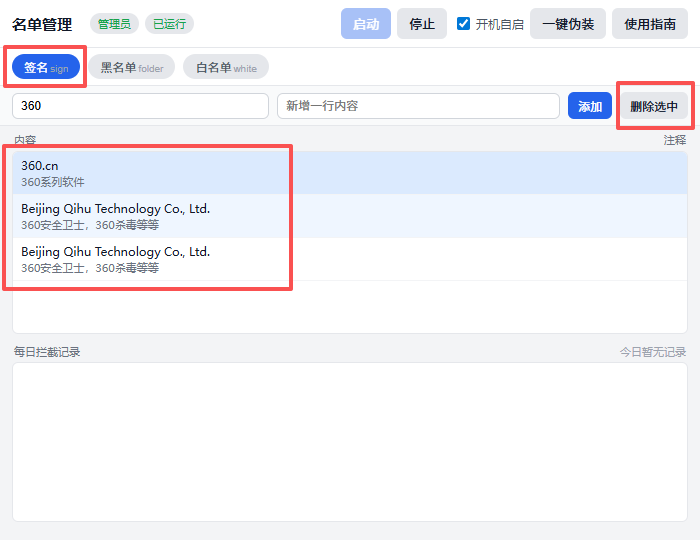
Task: Switch to the 签名 sign tab
Action: tap(46, 67)
